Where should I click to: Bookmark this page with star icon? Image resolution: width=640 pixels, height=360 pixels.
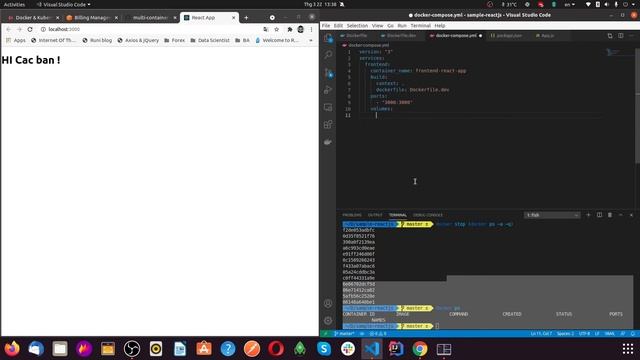pos(277,29)
